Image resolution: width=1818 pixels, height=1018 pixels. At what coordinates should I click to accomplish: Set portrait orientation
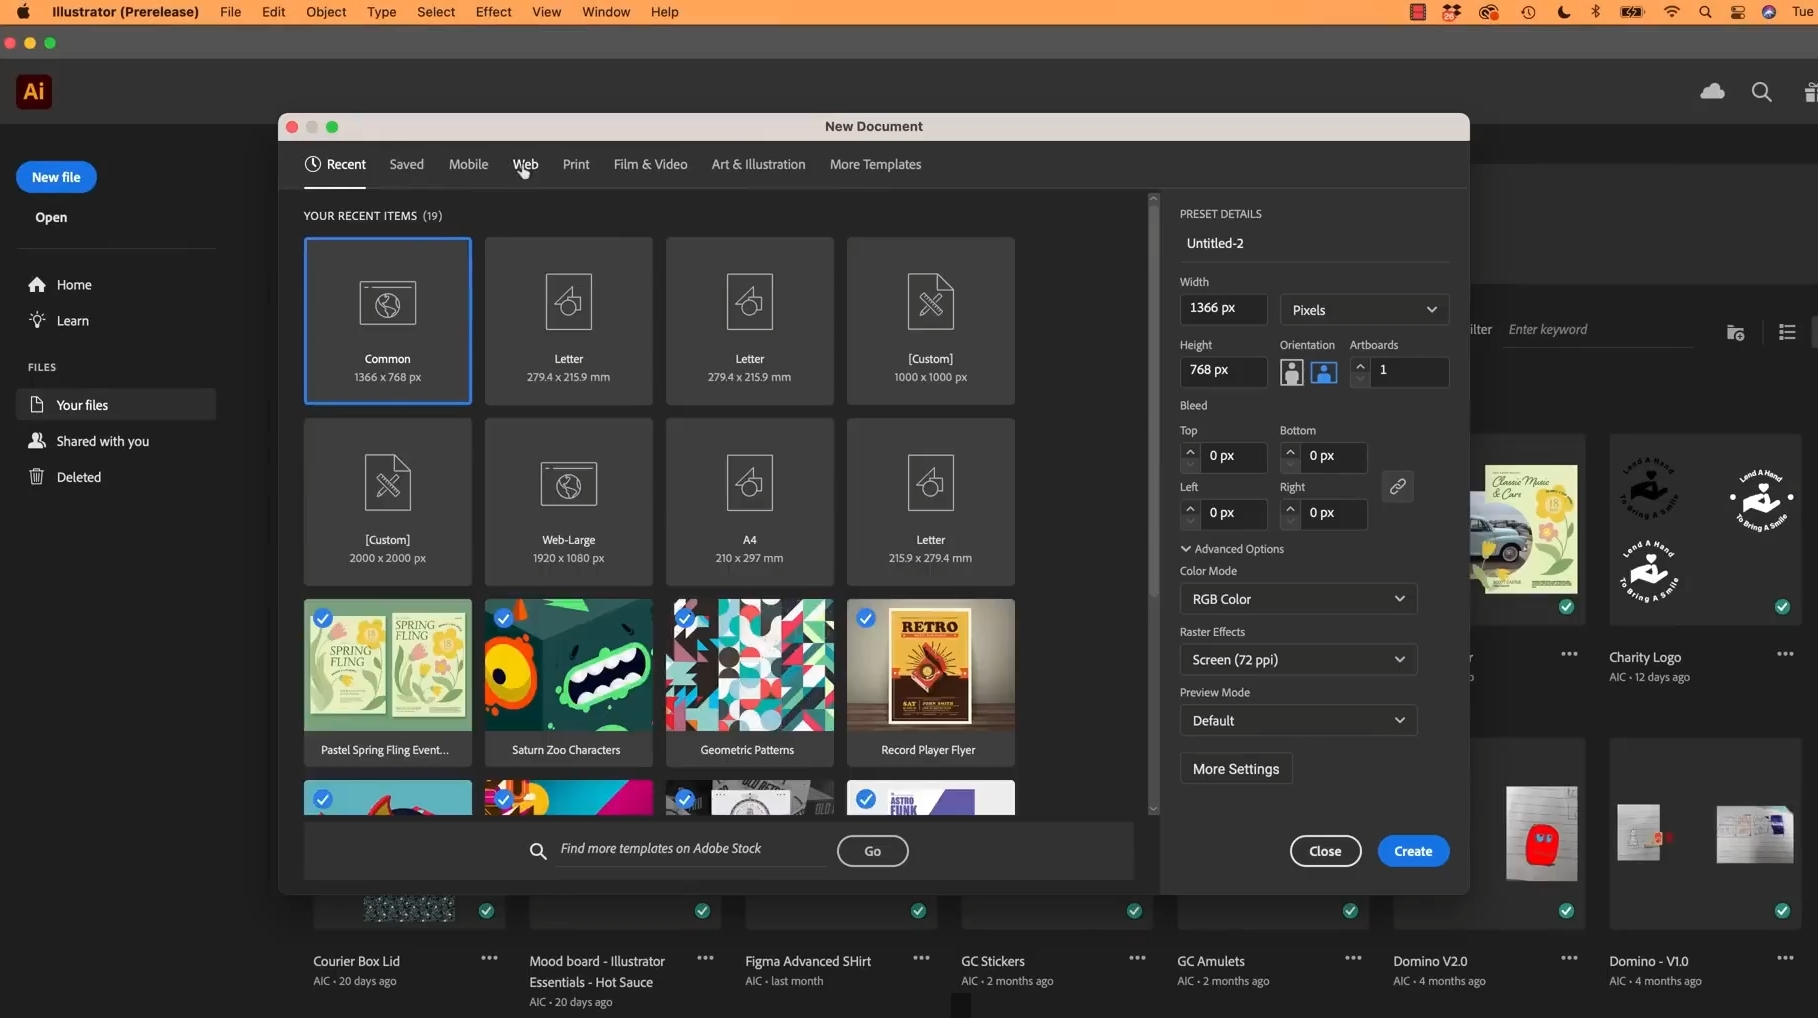pos(1291,373)
